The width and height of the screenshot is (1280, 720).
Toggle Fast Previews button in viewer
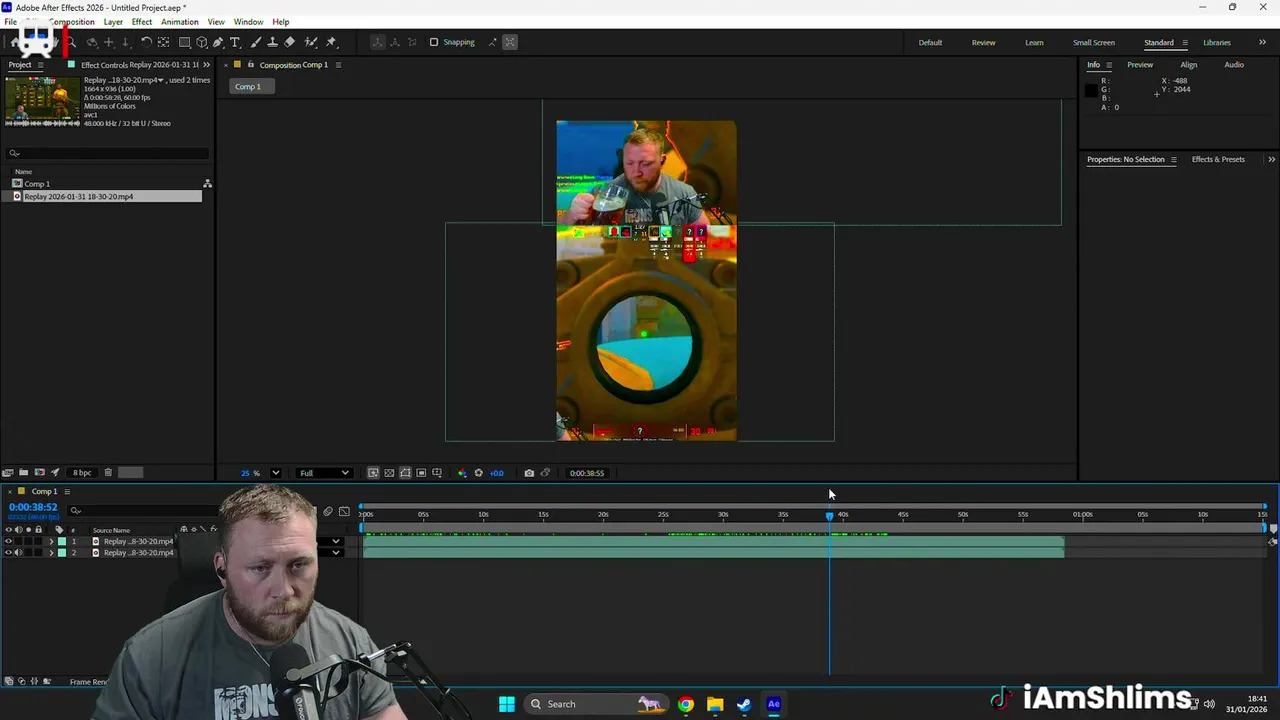(373, 473)
